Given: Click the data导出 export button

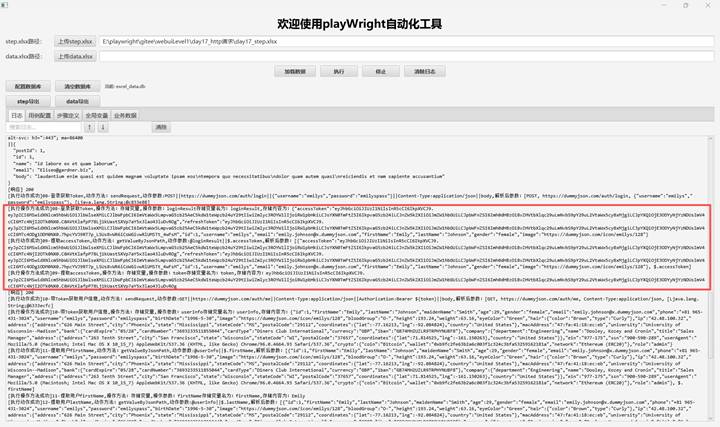Looking at the screenshot, I should [x=77, y=101].
